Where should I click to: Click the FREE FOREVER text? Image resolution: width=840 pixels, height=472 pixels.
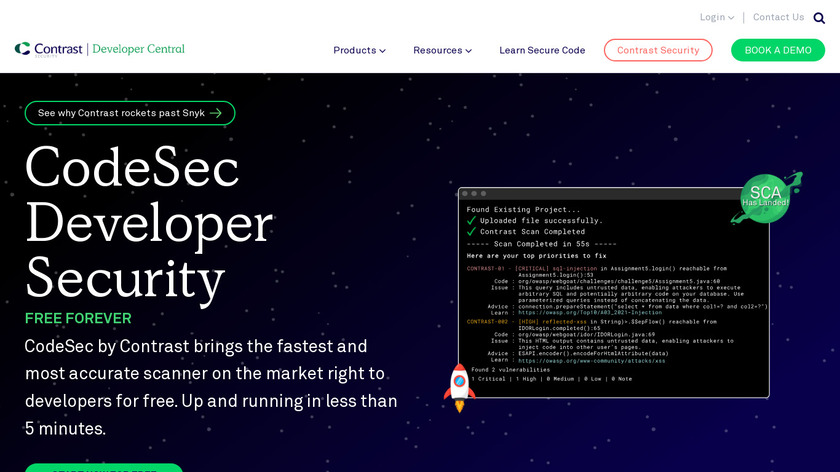click(78, 318)
